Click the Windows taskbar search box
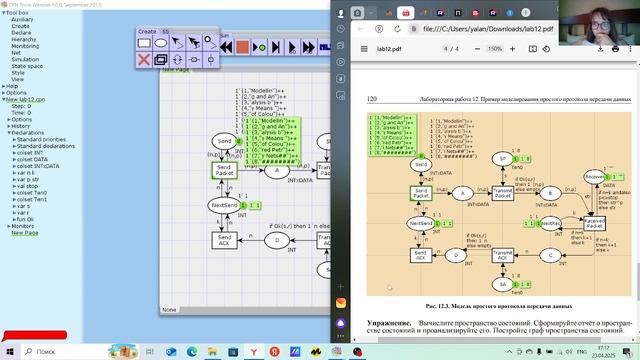640x360 pixels. pyautogui.click(x=63, y=351)
